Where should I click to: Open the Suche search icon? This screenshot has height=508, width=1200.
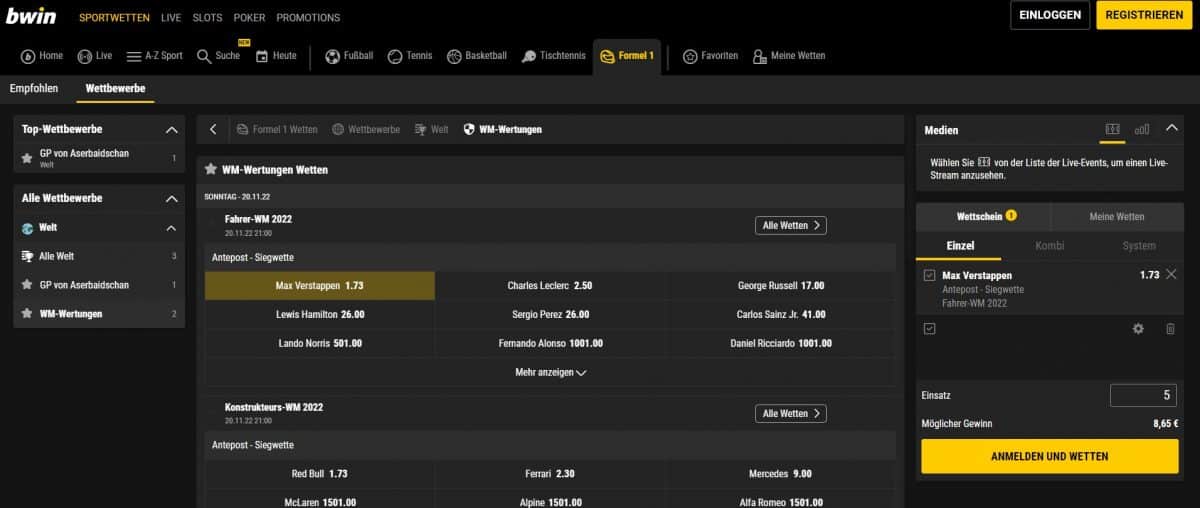point(204,56)
